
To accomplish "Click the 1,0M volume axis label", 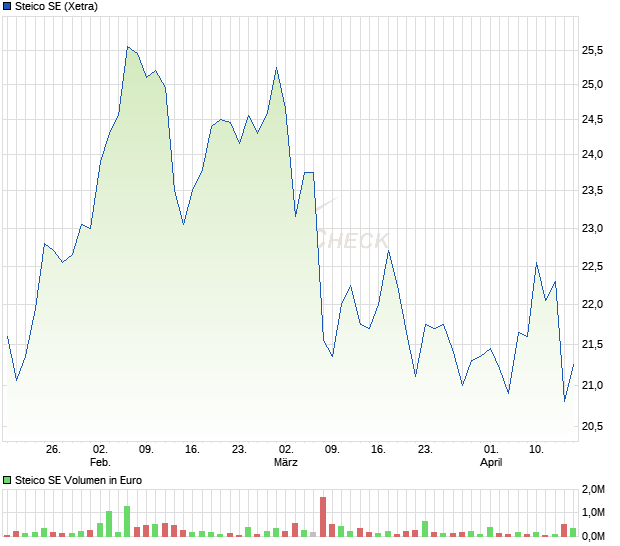I will [593, 512].
